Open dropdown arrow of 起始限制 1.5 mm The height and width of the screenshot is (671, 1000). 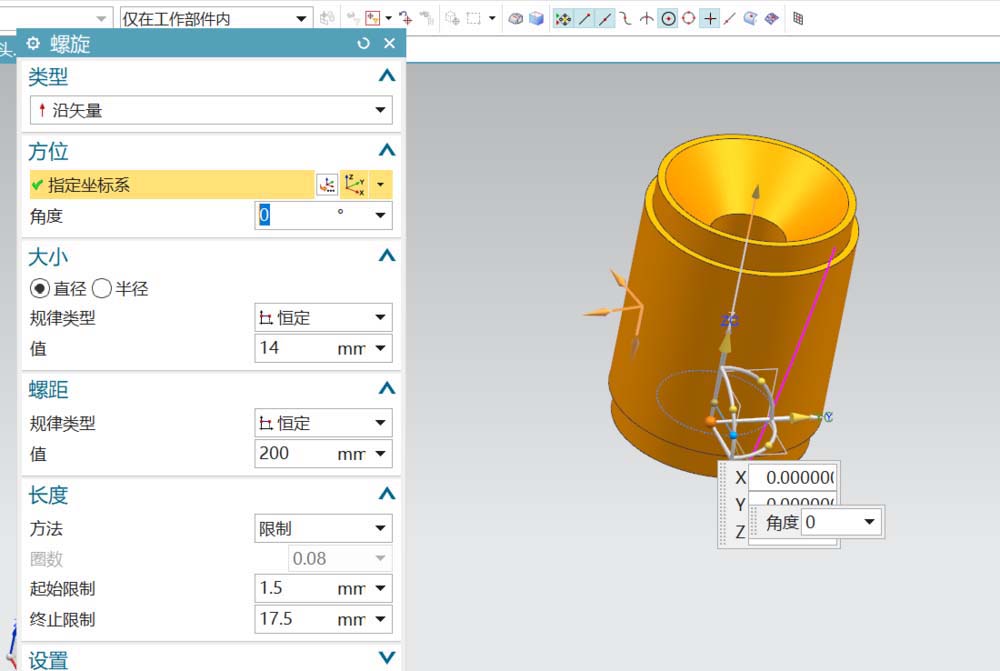(381, 588)
